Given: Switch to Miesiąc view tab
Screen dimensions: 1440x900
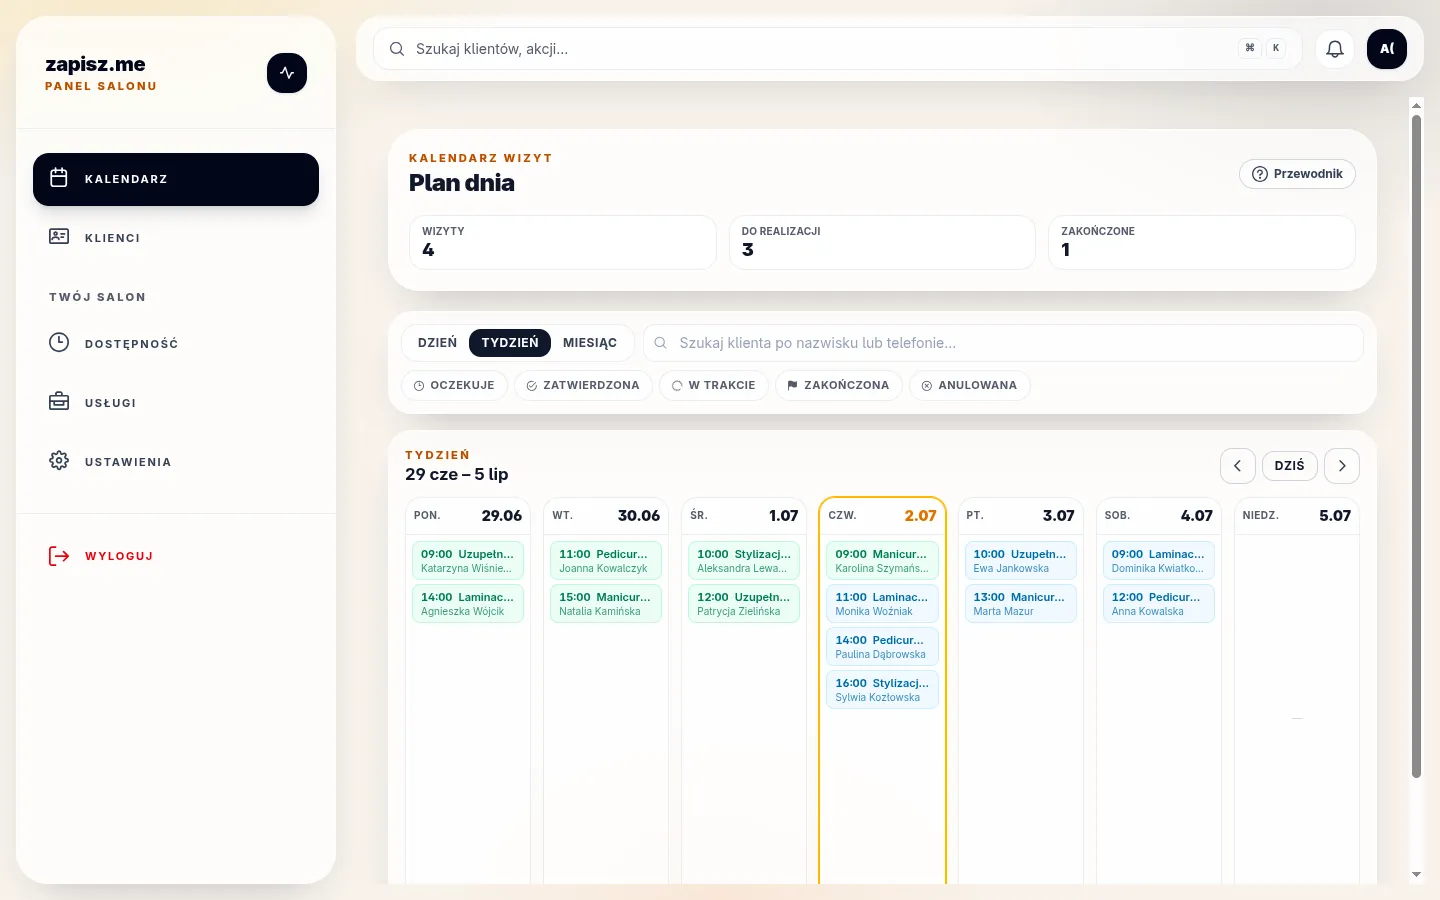Looking at the screenshot, I should click(590, 342).
